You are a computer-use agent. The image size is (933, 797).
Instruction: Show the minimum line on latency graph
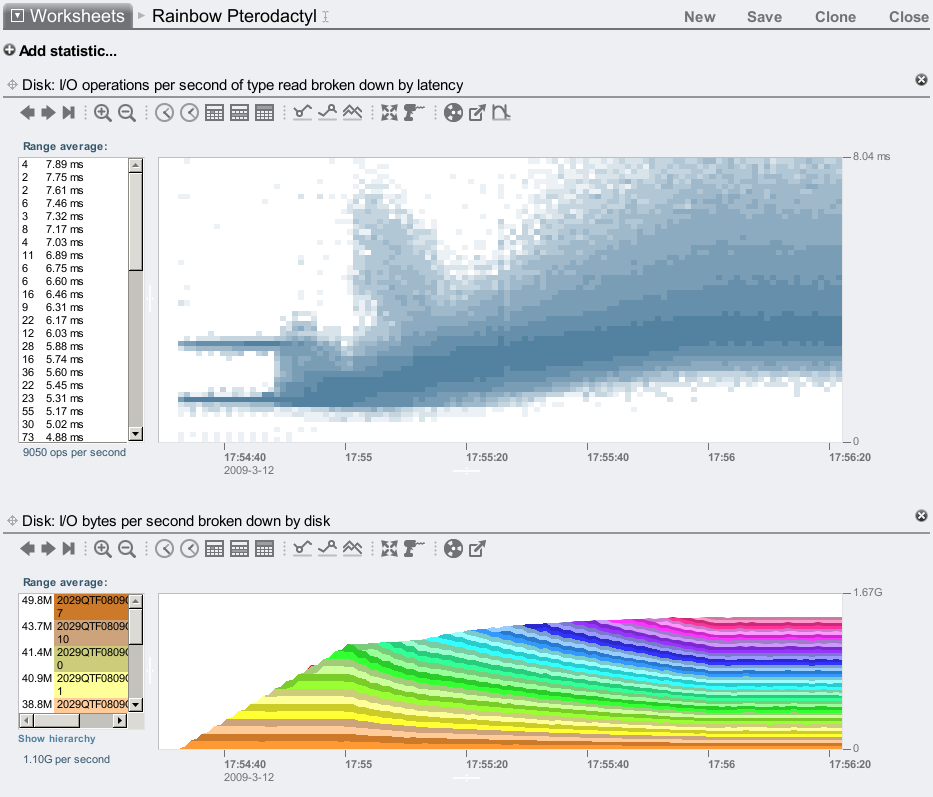[303, 113]
